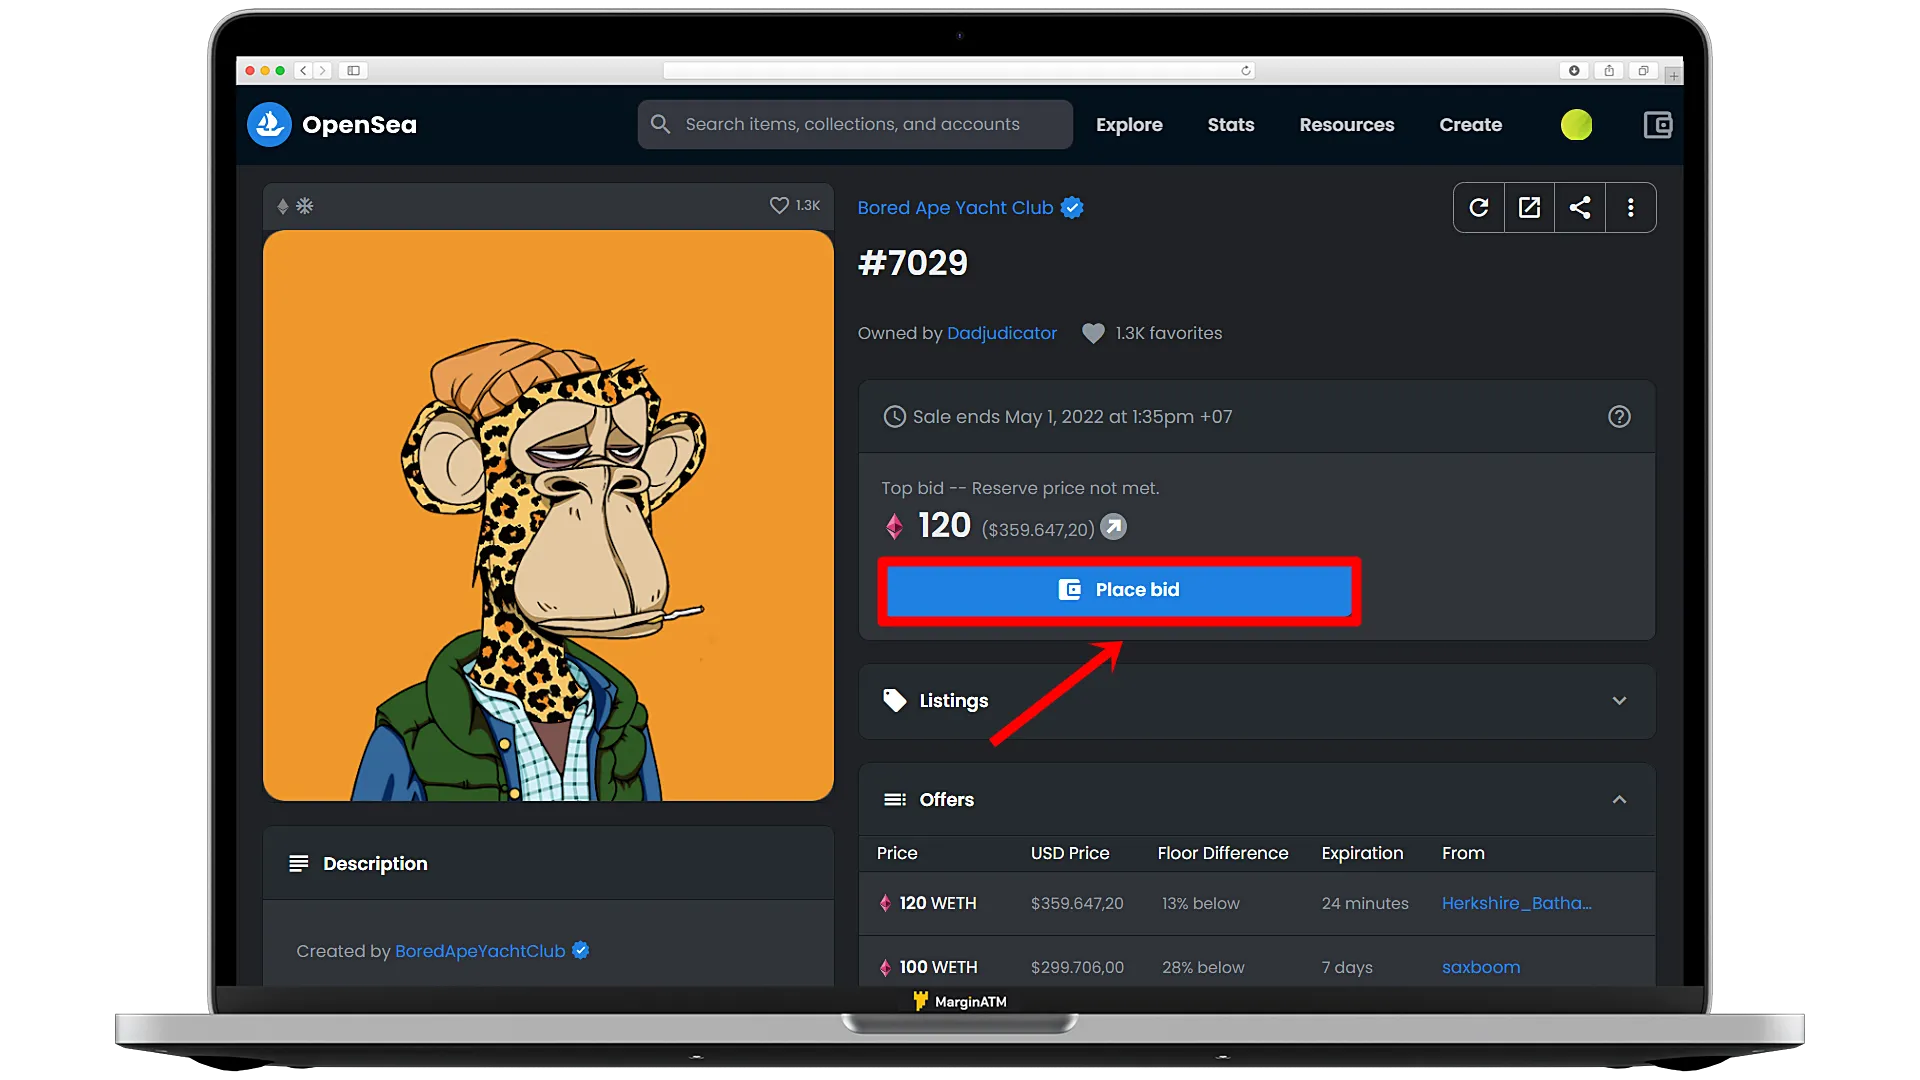
Task: Click browser forward arrow
Action: tap(322, 71)
